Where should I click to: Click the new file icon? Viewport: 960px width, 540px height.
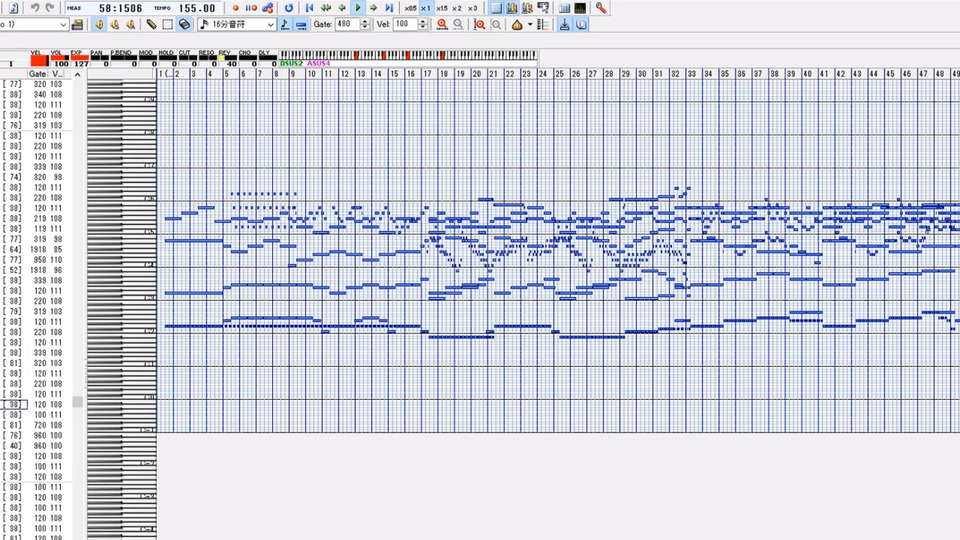pyautogui.click(x=13, y=8)
